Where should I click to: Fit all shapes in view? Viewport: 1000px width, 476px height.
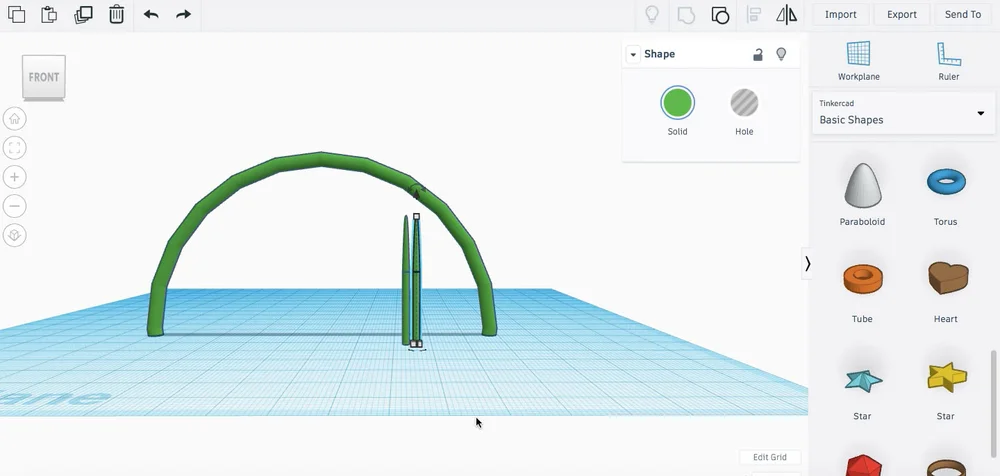pos(15,148)
